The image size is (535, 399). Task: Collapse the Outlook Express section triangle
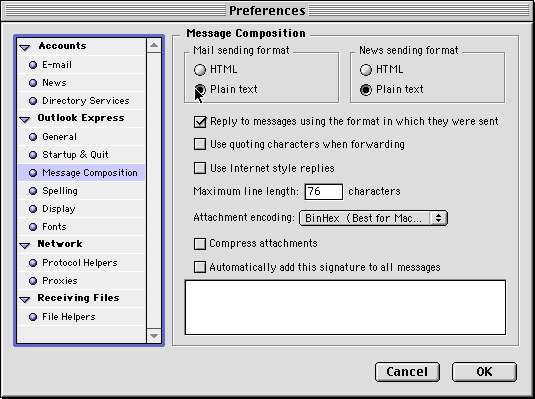point(25,119)
